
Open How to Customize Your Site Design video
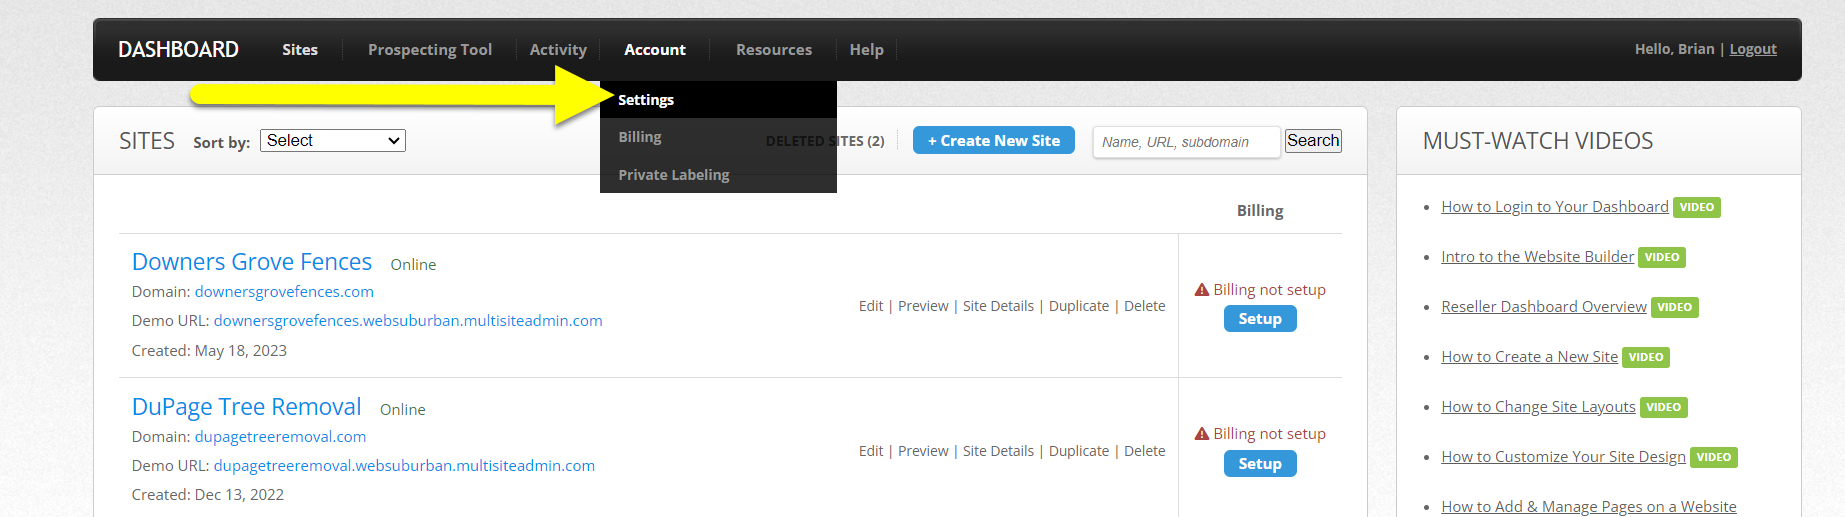click(1563, 457)
